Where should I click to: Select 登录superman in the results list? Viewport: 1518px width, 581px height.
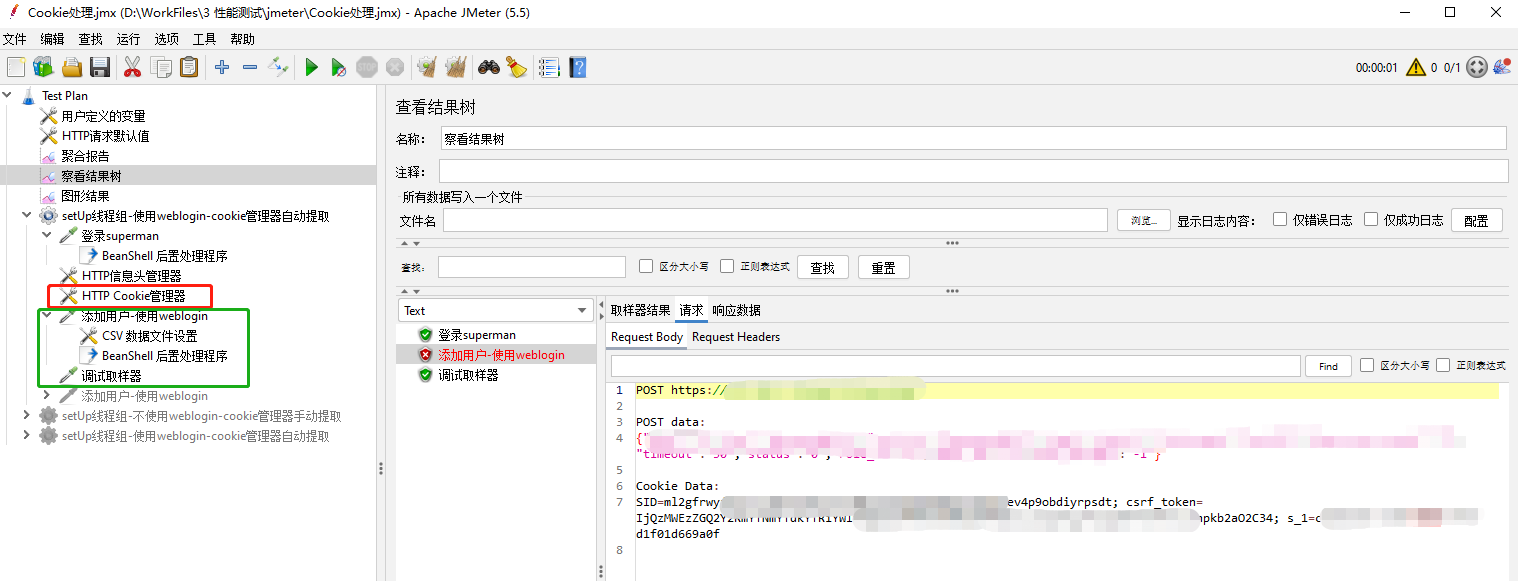click(x=476, y=335)
